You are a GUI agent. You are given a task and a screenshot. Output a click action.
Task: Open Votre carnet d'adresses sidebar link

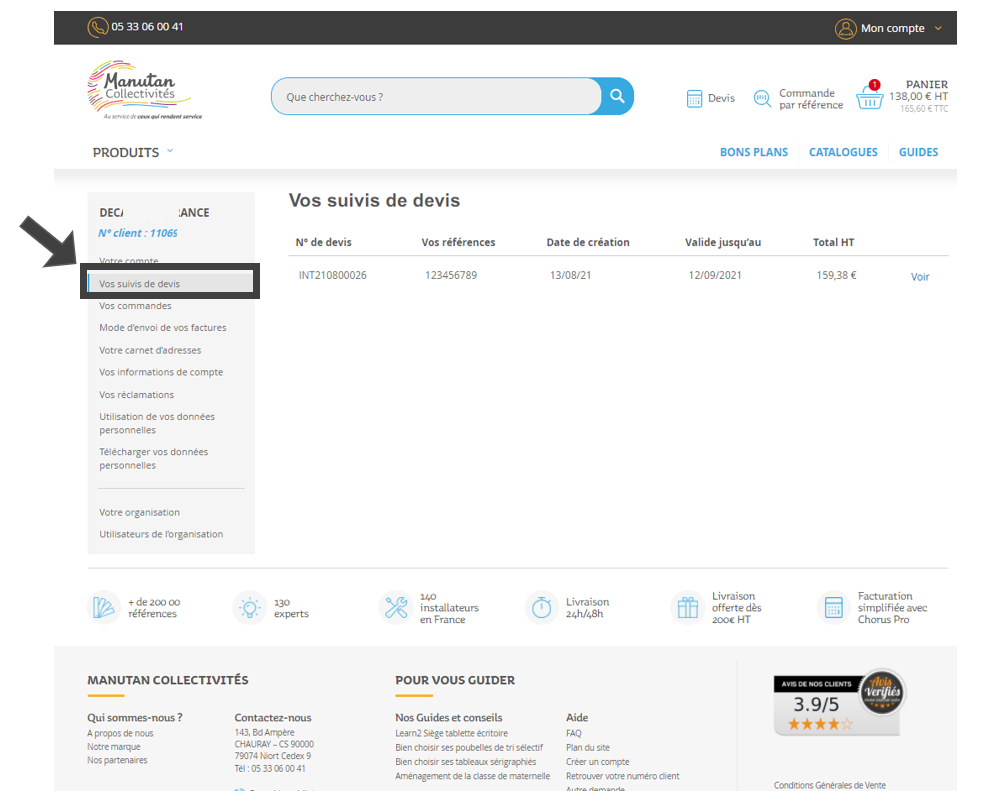click(x=150, y=350)
